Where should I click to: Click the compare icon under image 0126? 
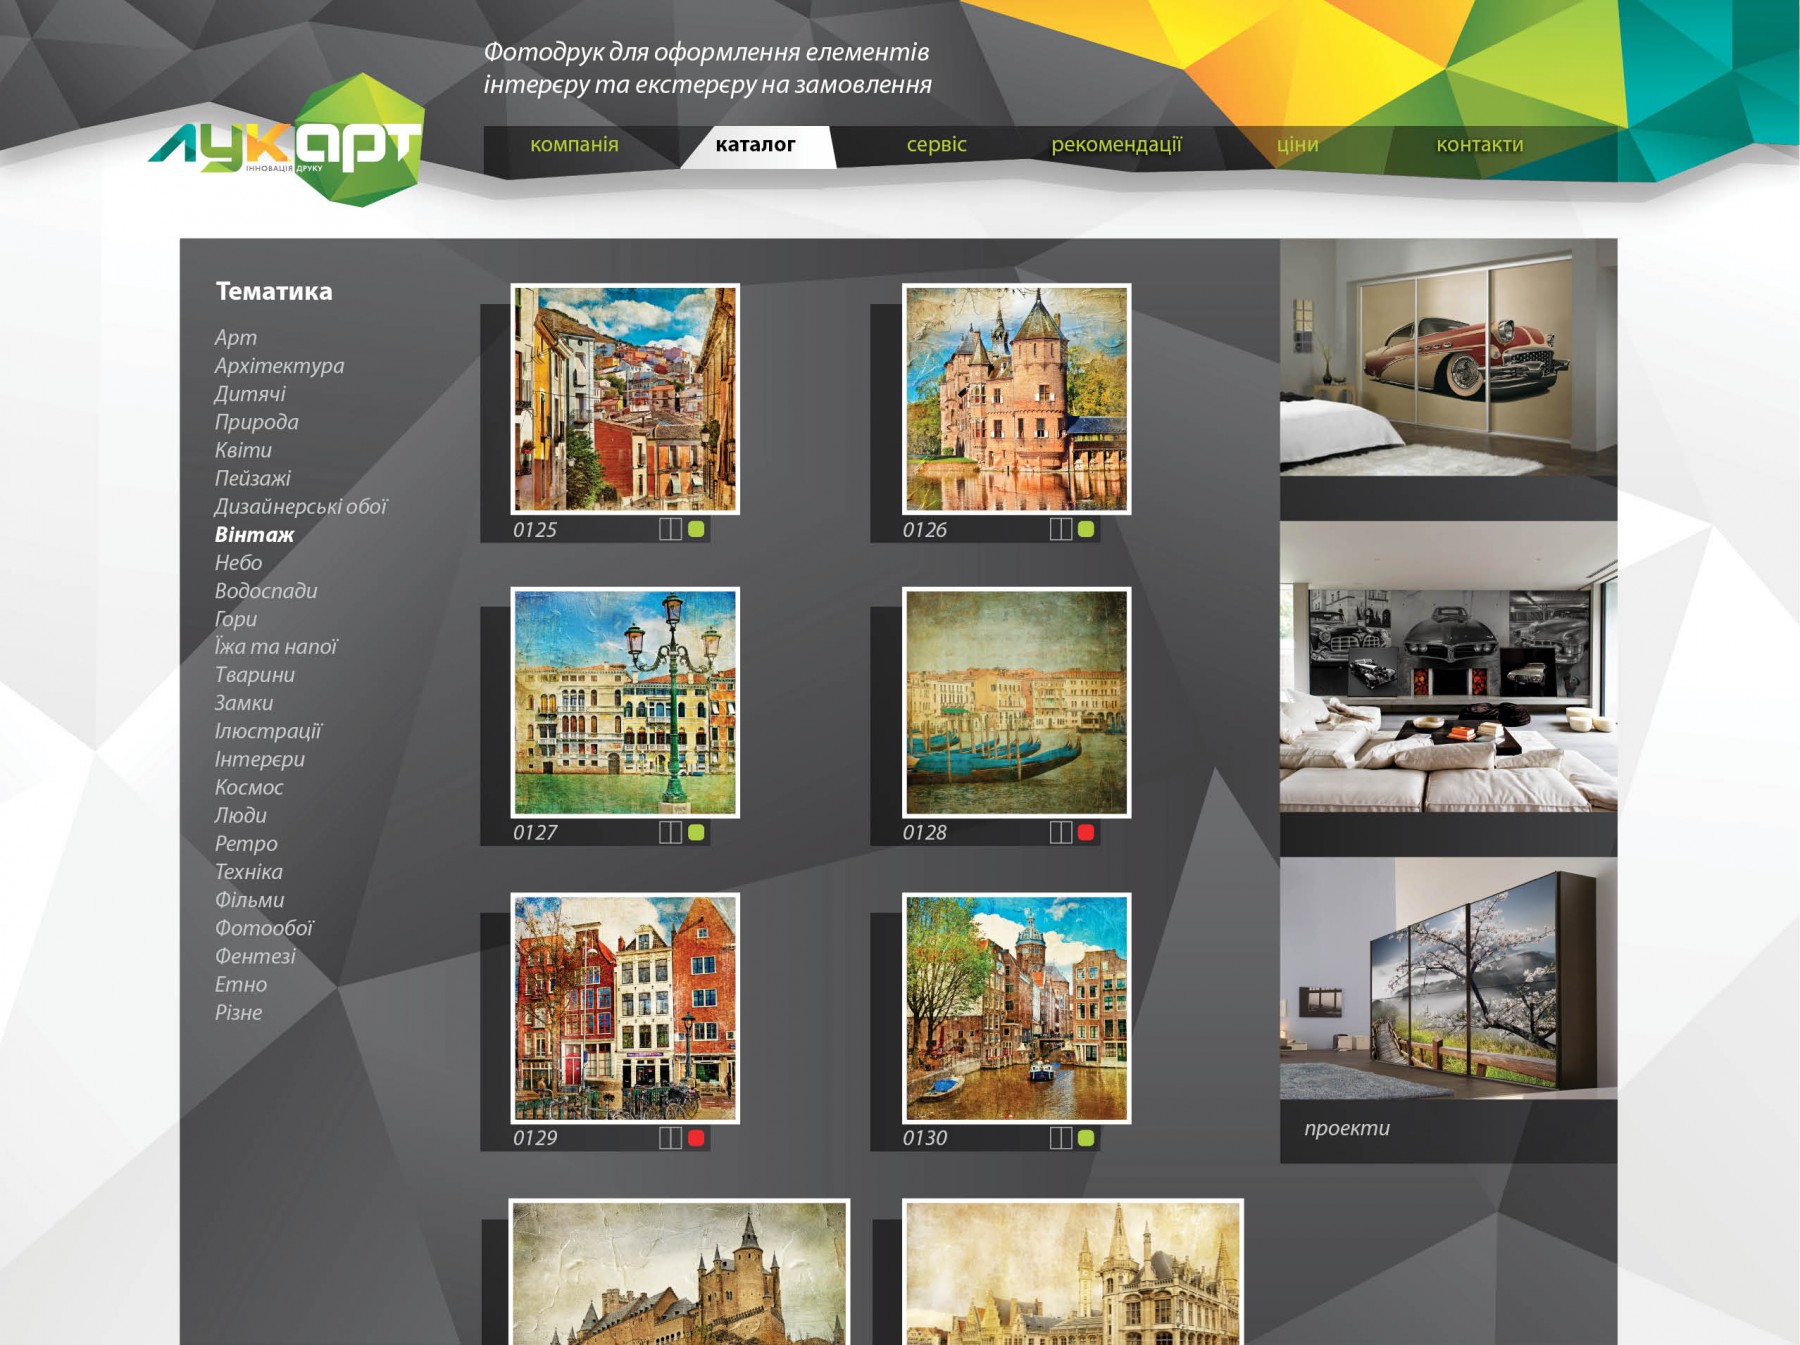coord(1060,529)
